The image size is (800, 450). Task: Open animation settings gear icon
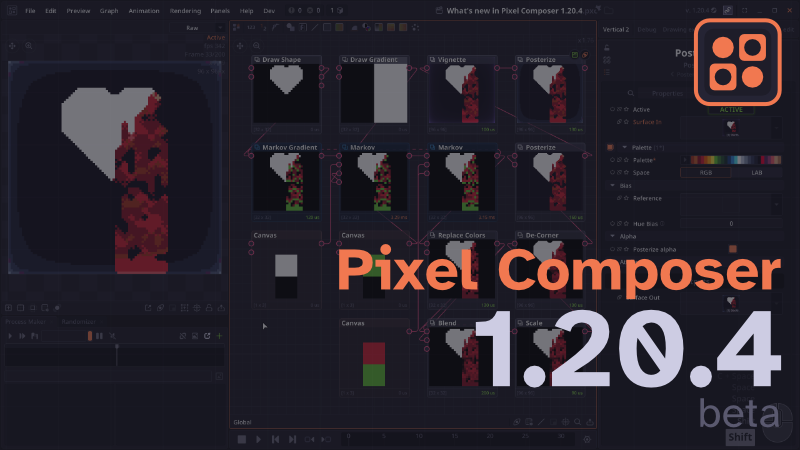[x=587, y=439]
